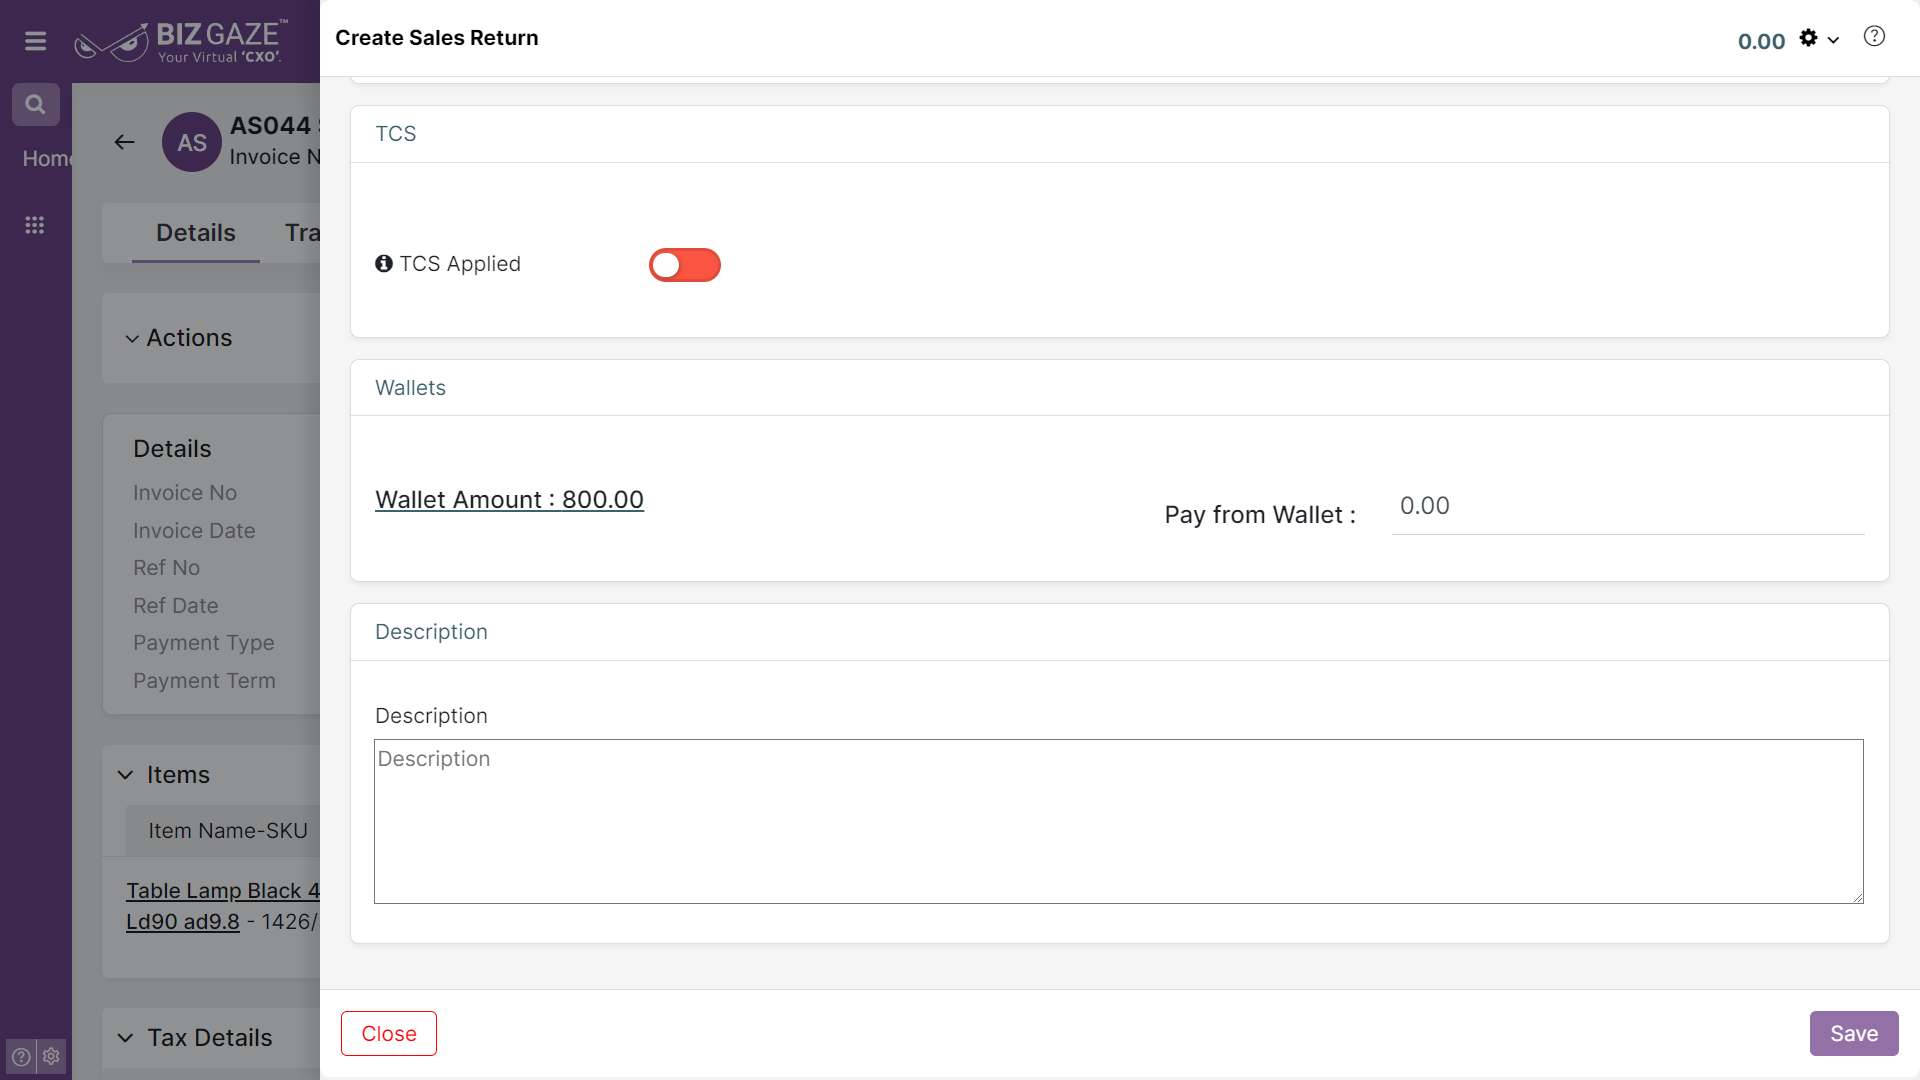1920x1080 pixels.
Task: Click the Invoice Date label
Action: pyautogui.click(x=194, y=531)
